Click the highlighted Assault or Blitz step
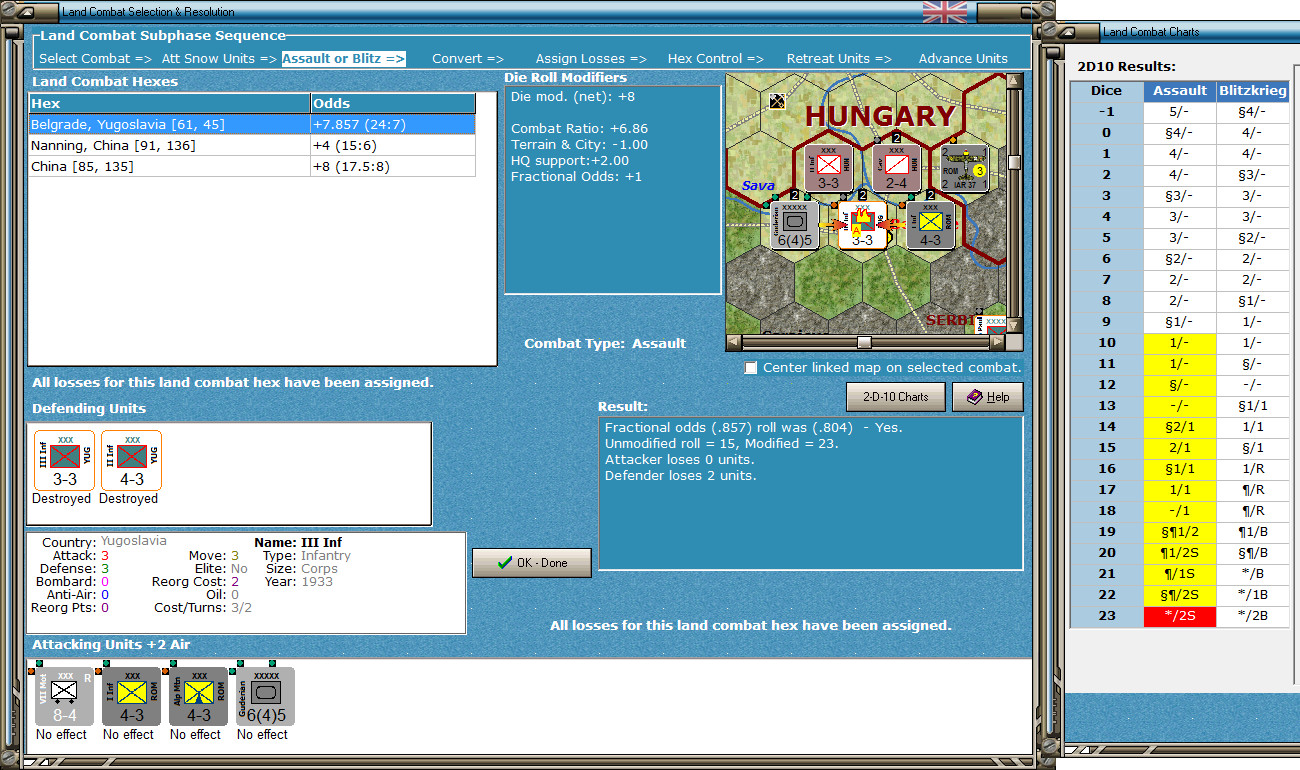Screen dimensions: 1300x770 (344, 59)
